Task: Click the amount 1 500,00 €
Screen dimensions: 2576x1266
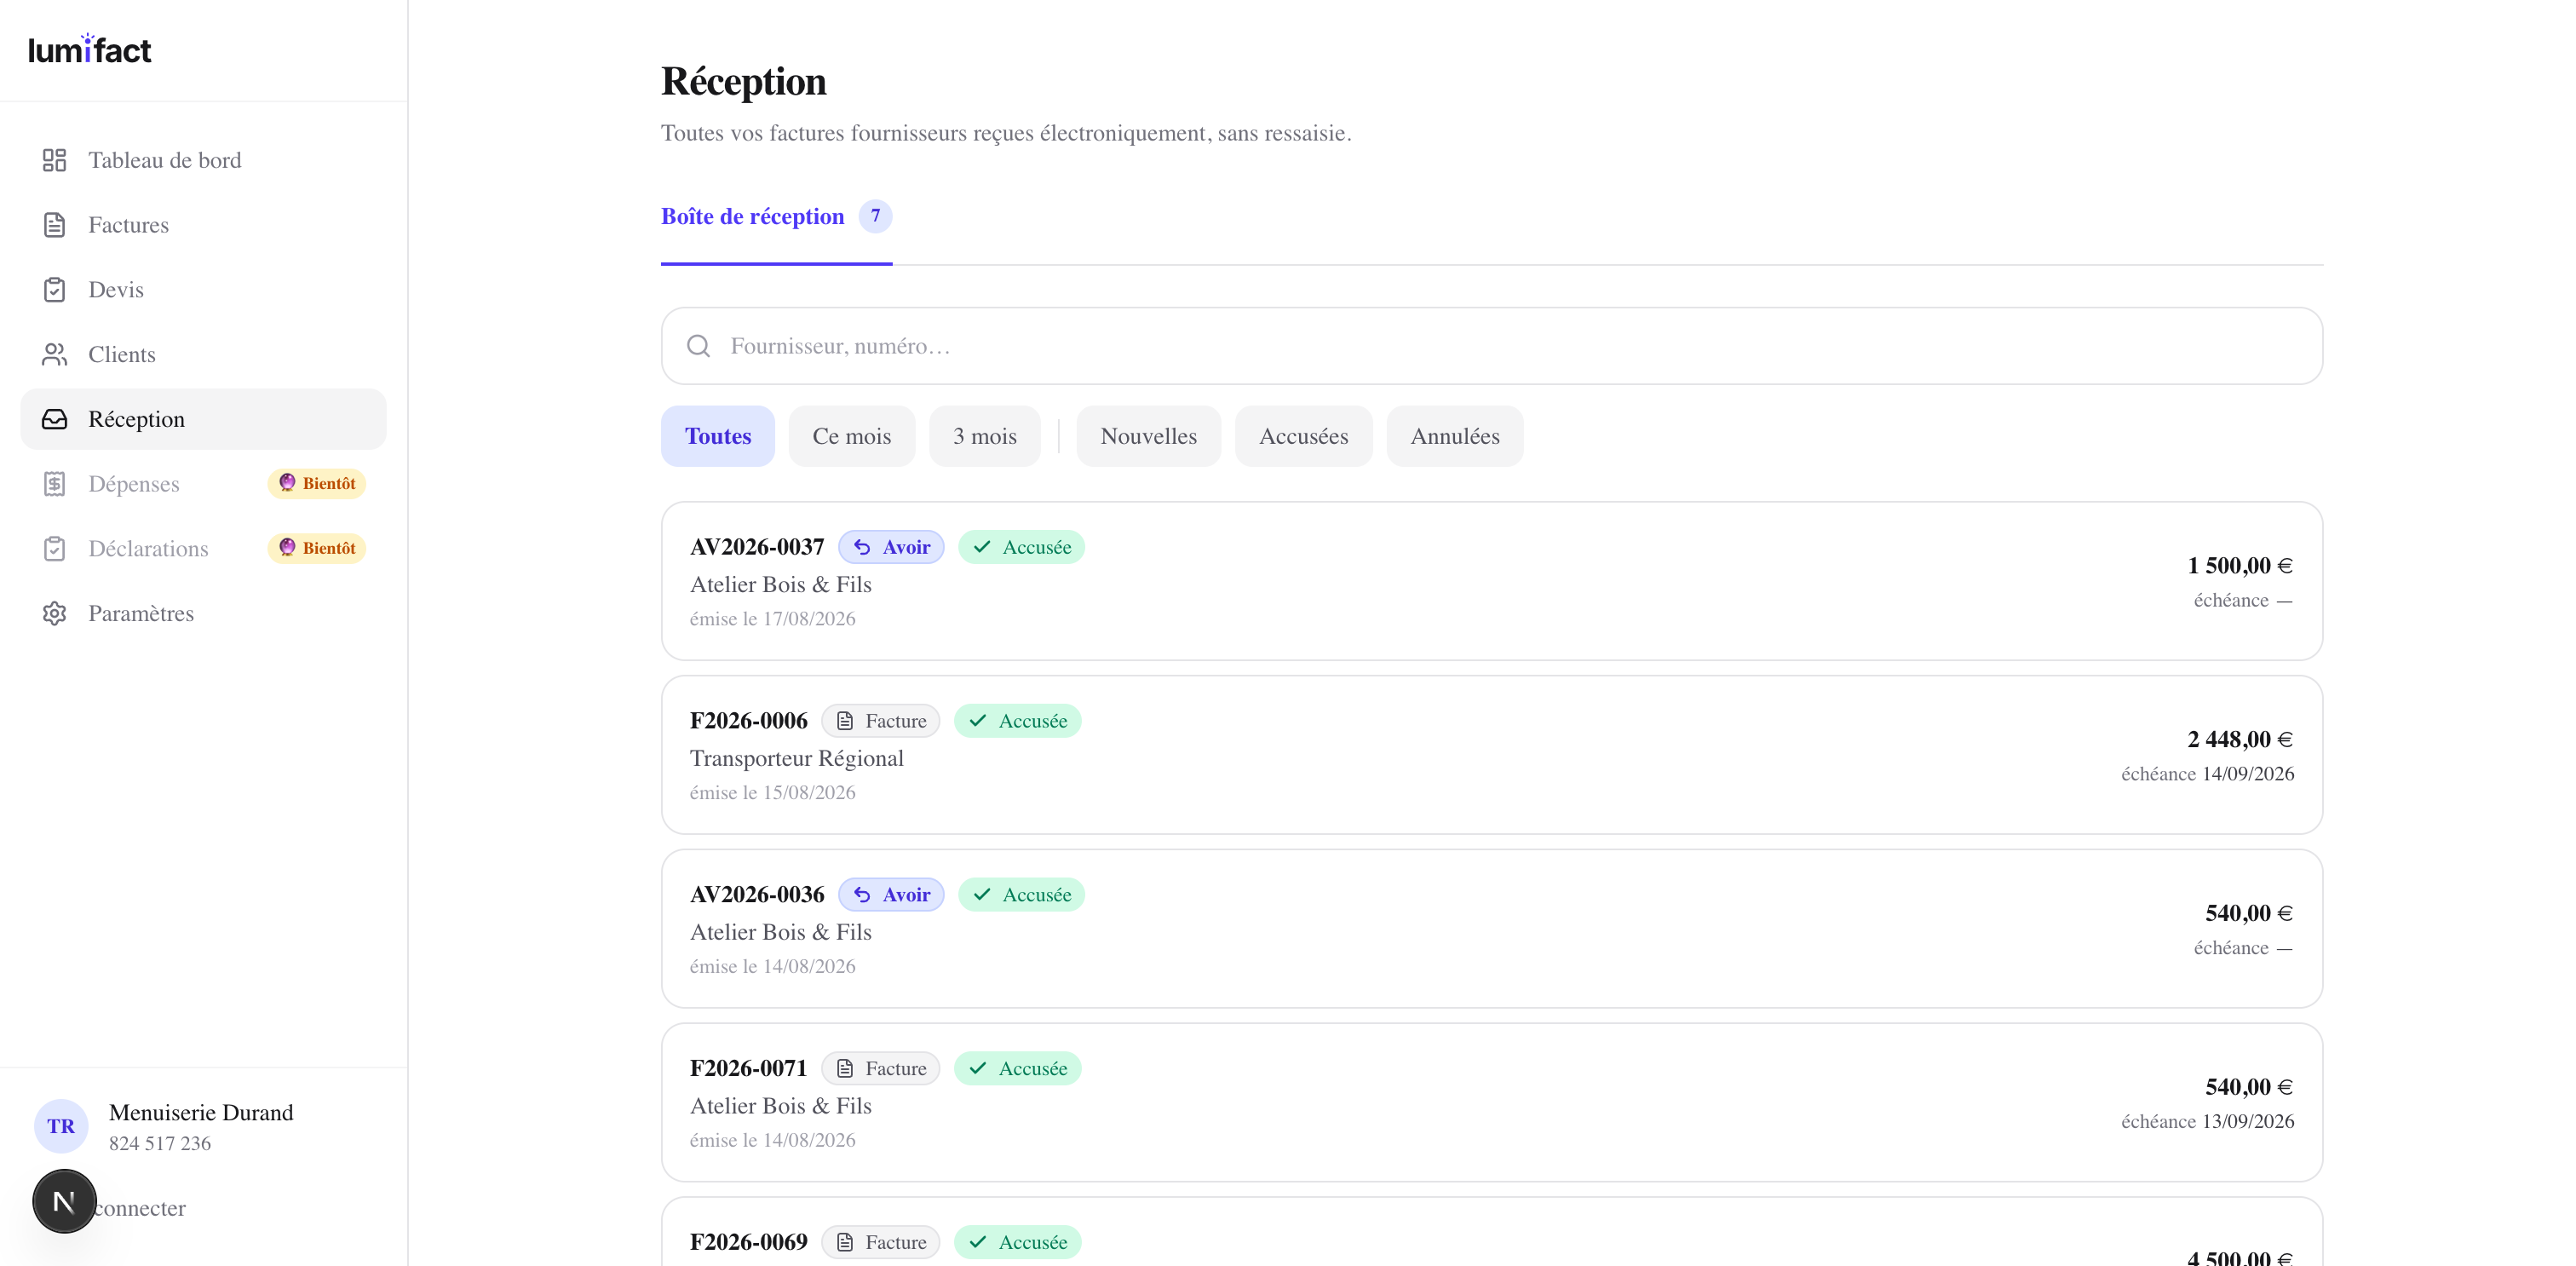Action: click(2240, 566)
